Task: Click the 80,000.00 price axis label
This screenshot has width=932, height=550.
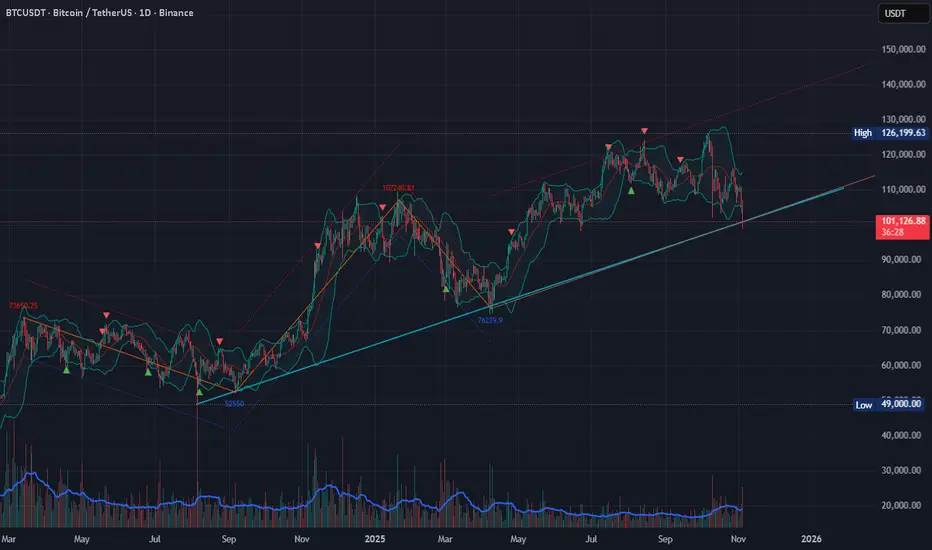Action: click(903, 295)
